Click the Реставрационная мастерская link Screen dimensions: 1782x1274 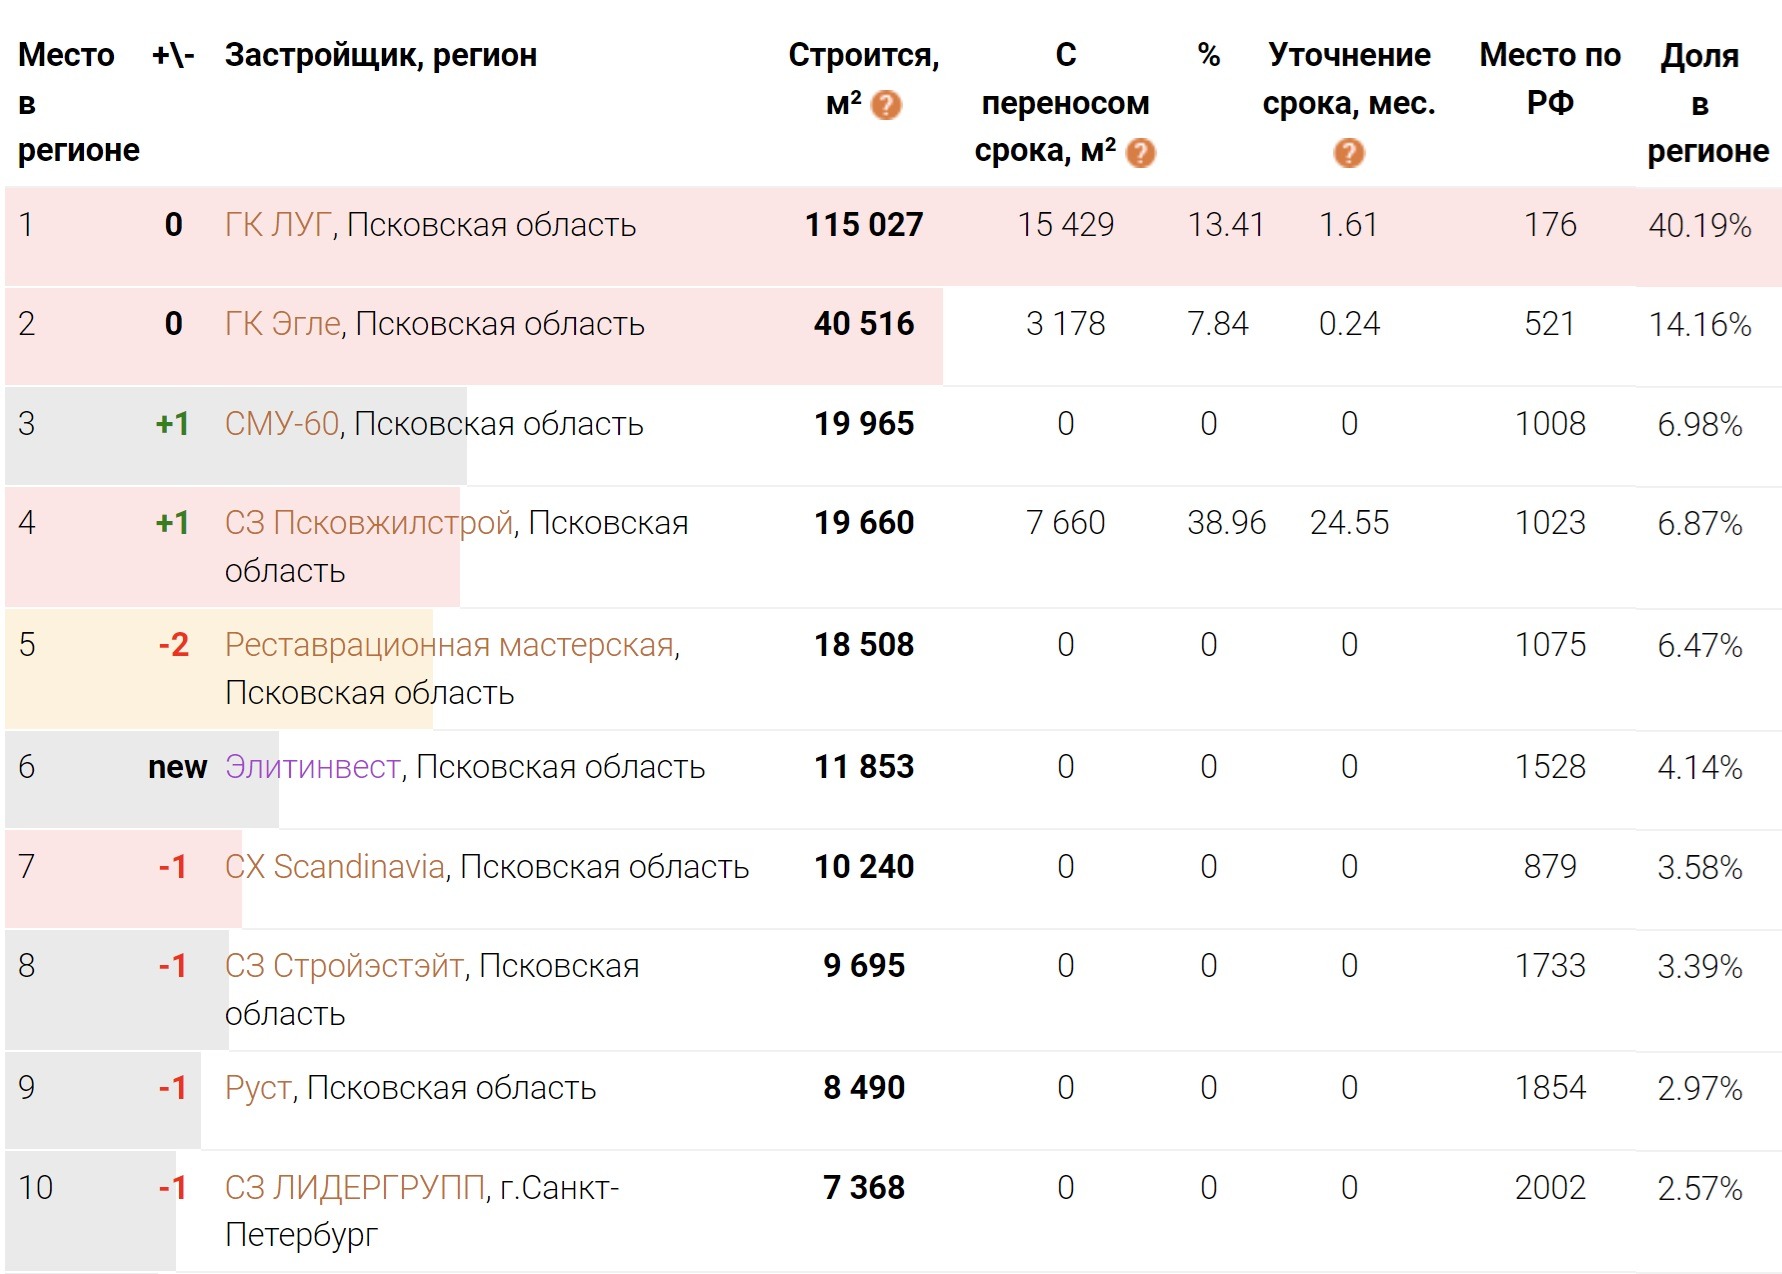coord(449,645)
